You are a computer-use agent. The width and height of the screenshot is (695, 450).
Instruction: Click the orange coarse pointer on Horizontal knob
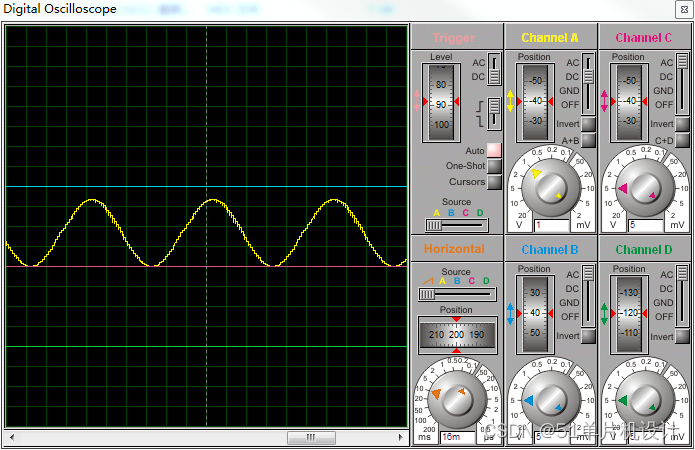click(437, 393)
